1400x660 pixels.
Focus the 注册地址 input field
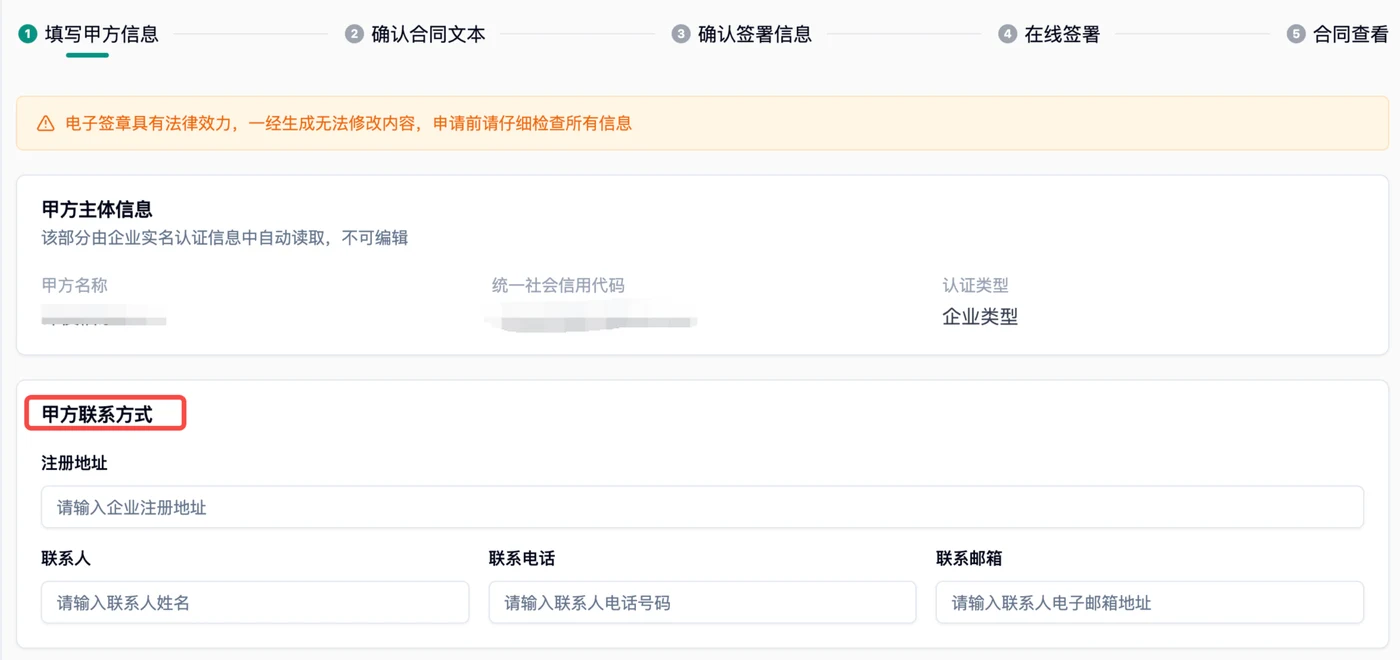(702, 507)
